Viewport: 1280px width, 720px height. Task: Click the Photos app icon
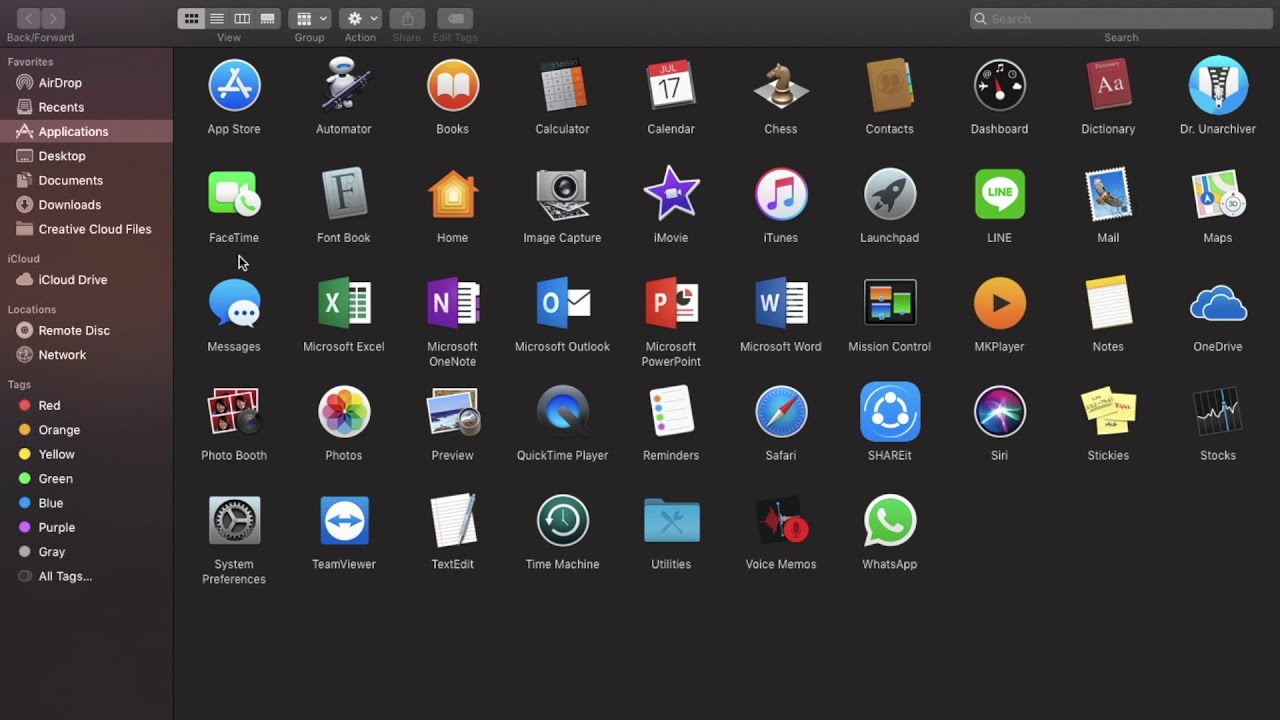coord(343,412)
